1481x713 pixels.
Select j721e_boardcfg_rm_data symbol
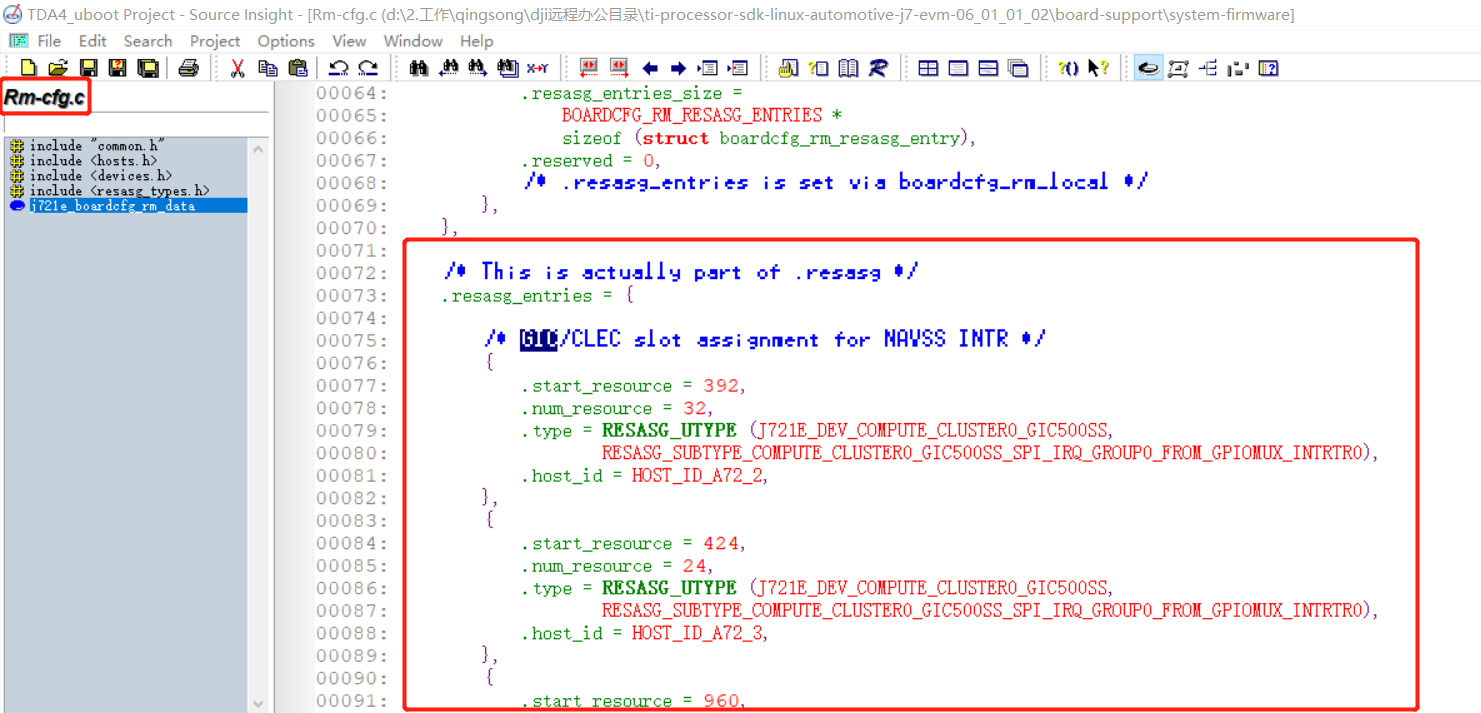(x=110, y=205)
